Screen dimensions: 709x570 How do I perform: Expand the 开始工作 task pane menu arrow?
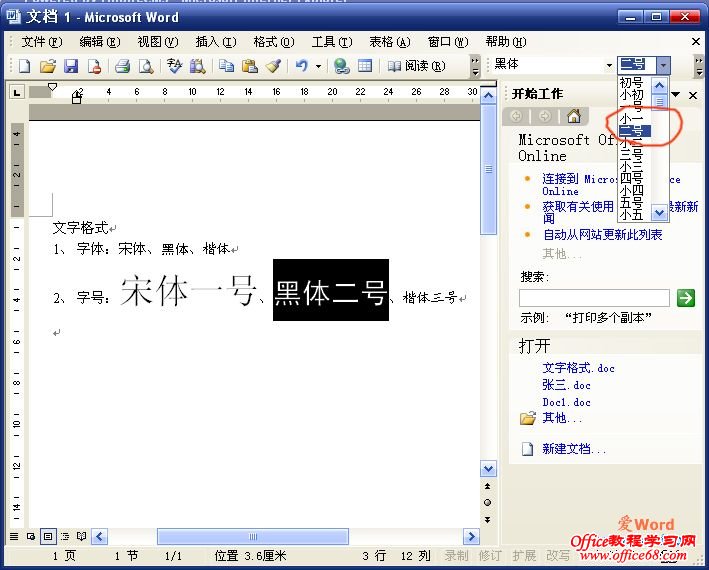point(676,95)
